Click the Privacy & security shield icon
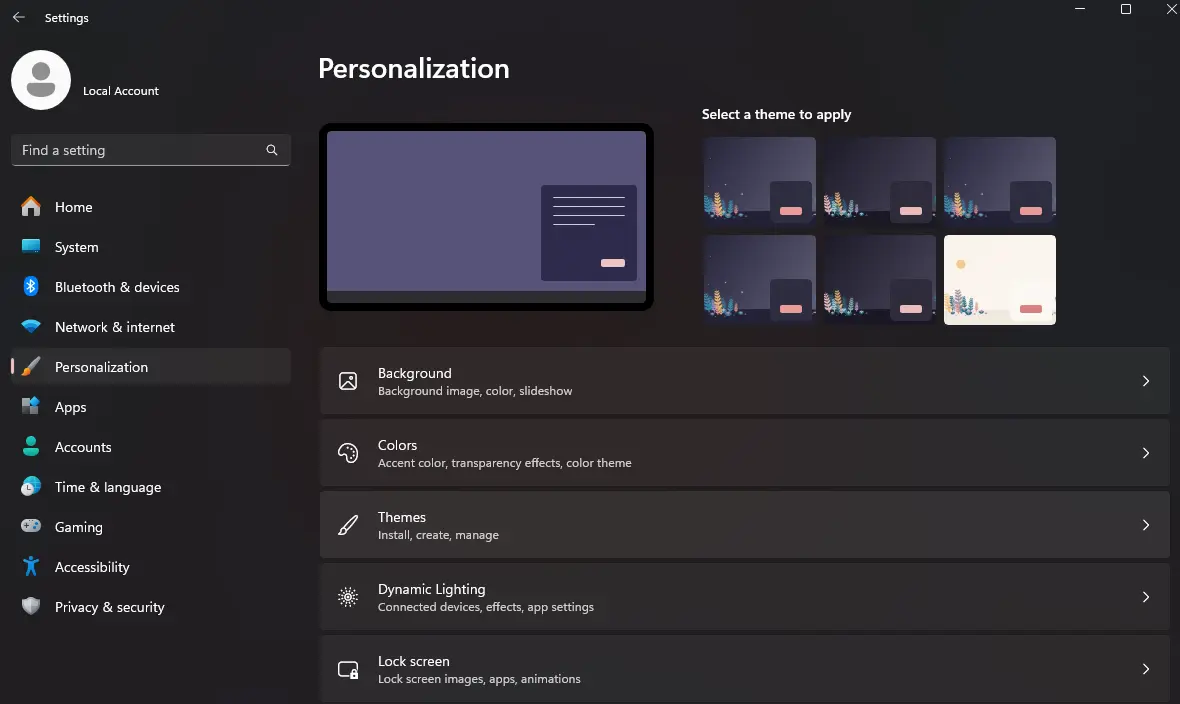This screenshot has width=1180, height=704. coord(31,606)
